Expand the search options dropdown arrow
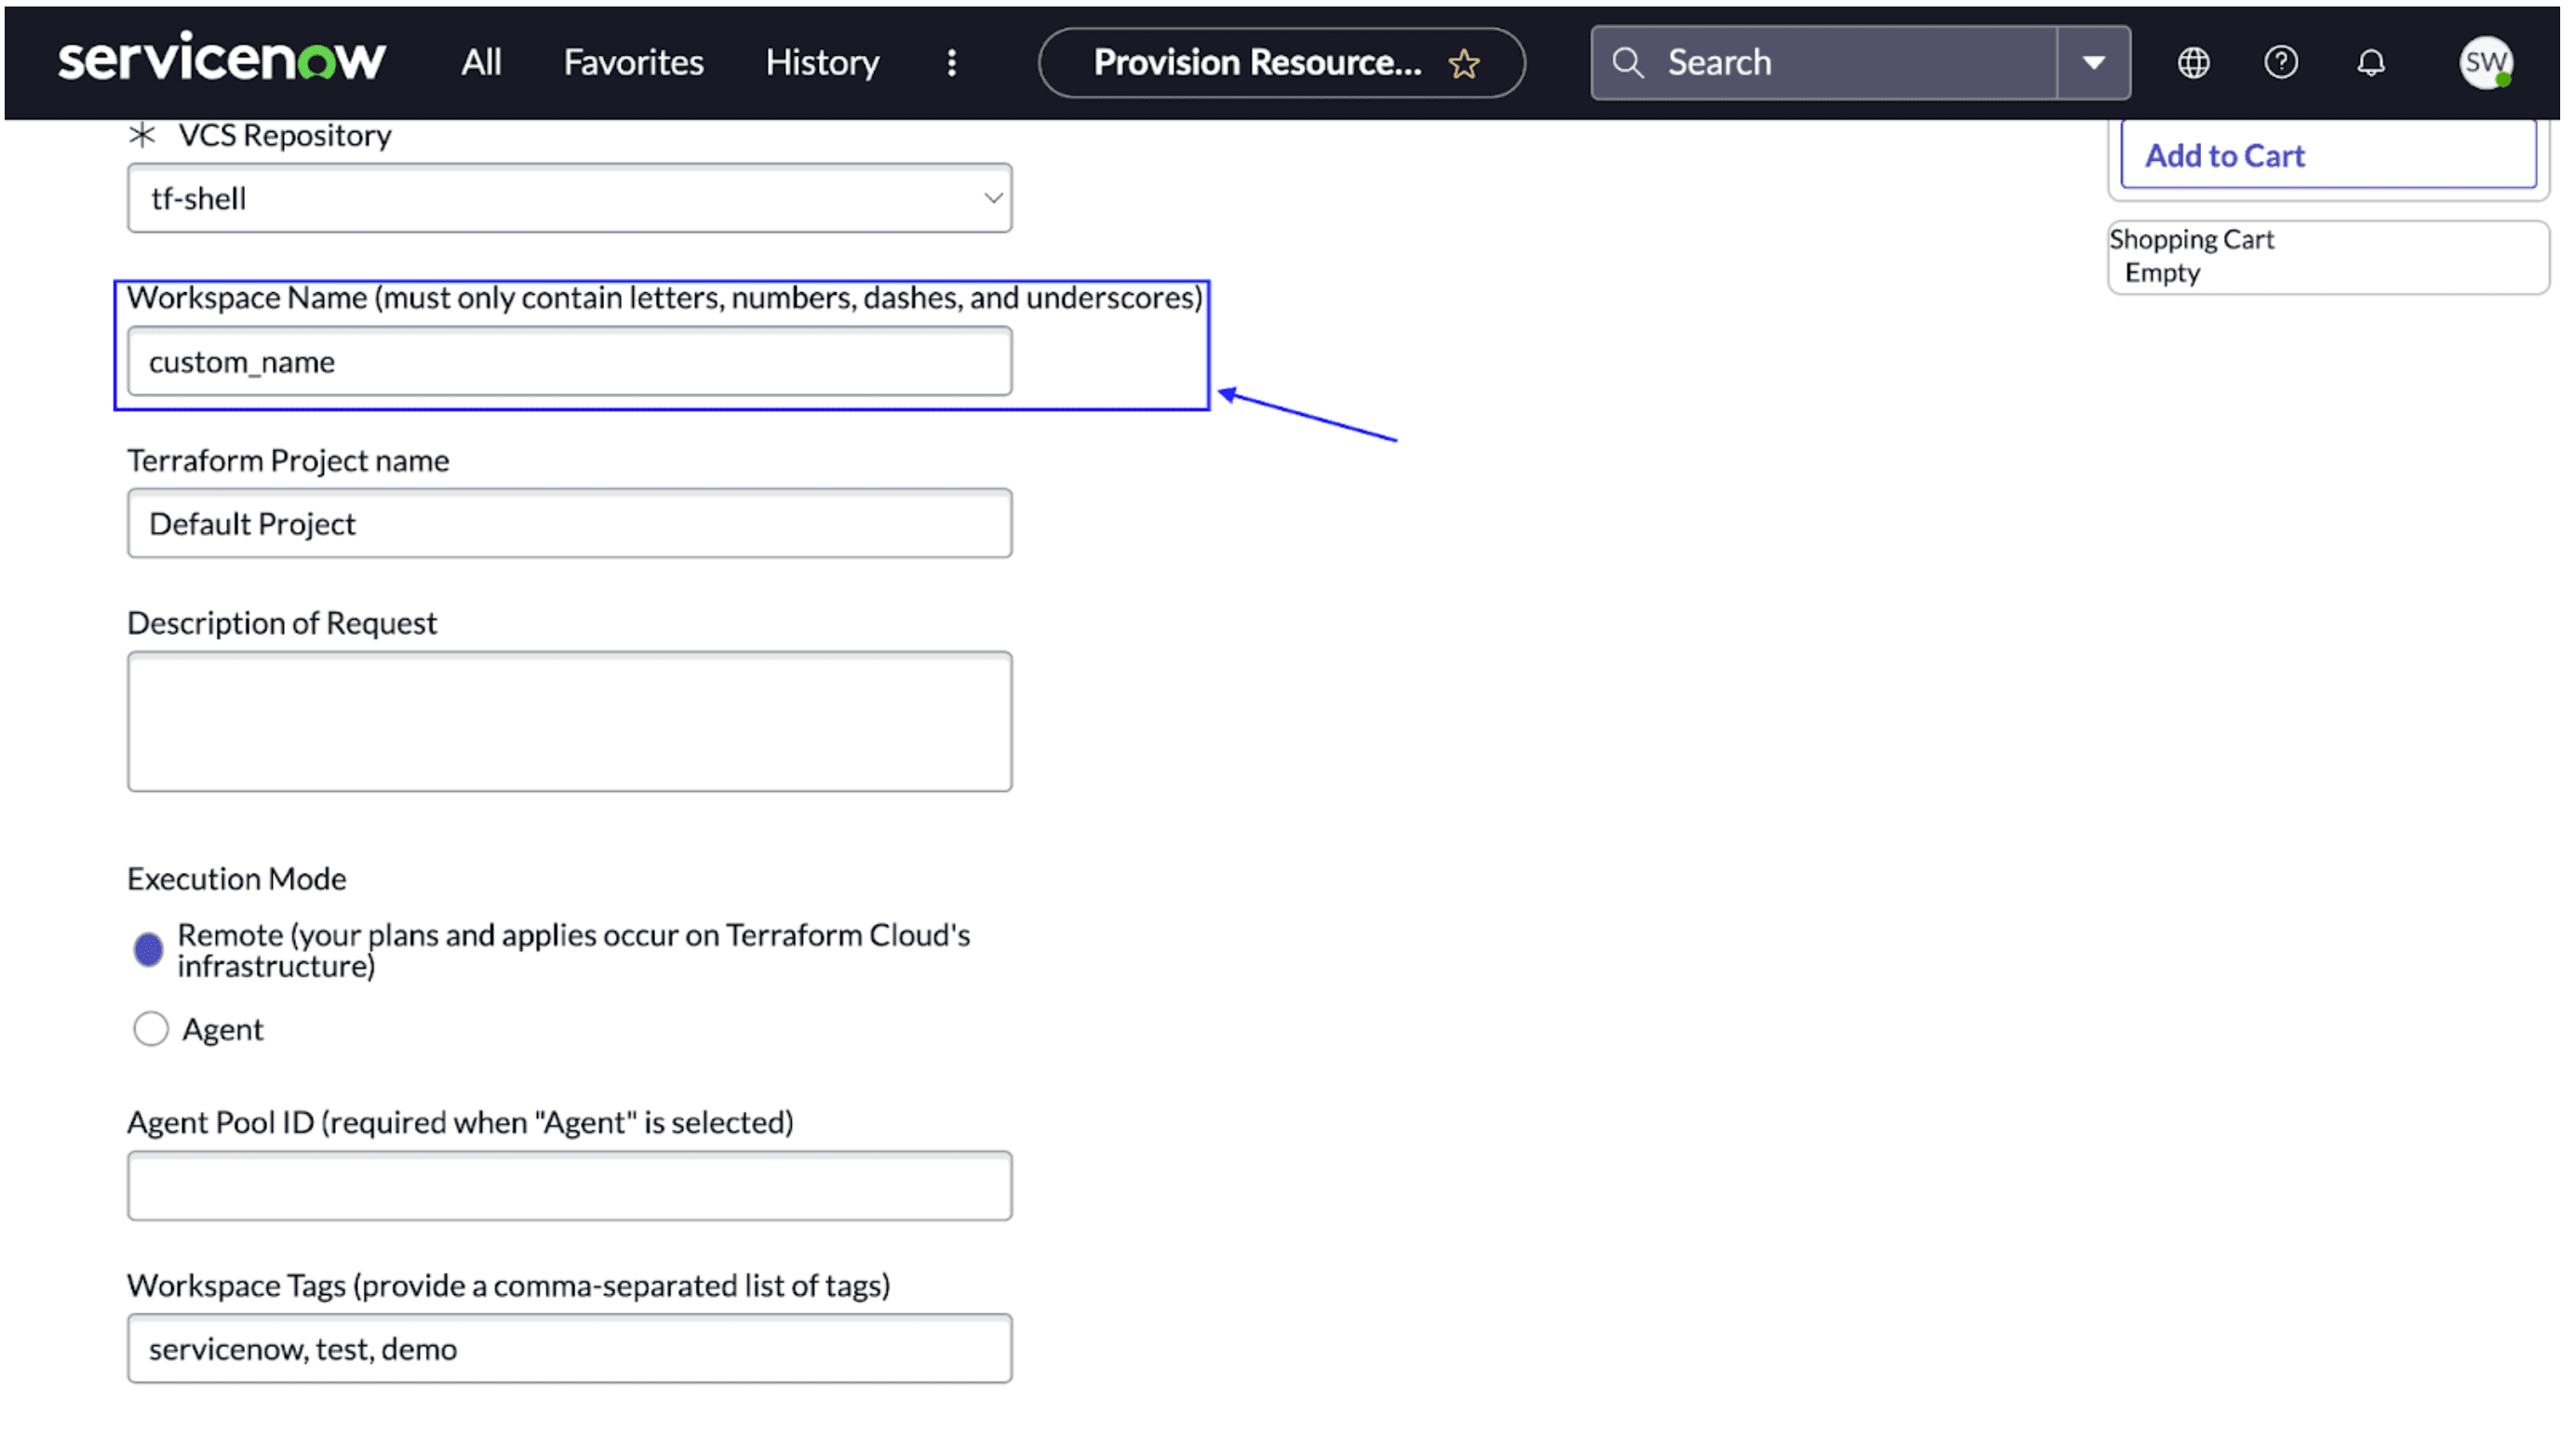 [x=2093, y=63]
